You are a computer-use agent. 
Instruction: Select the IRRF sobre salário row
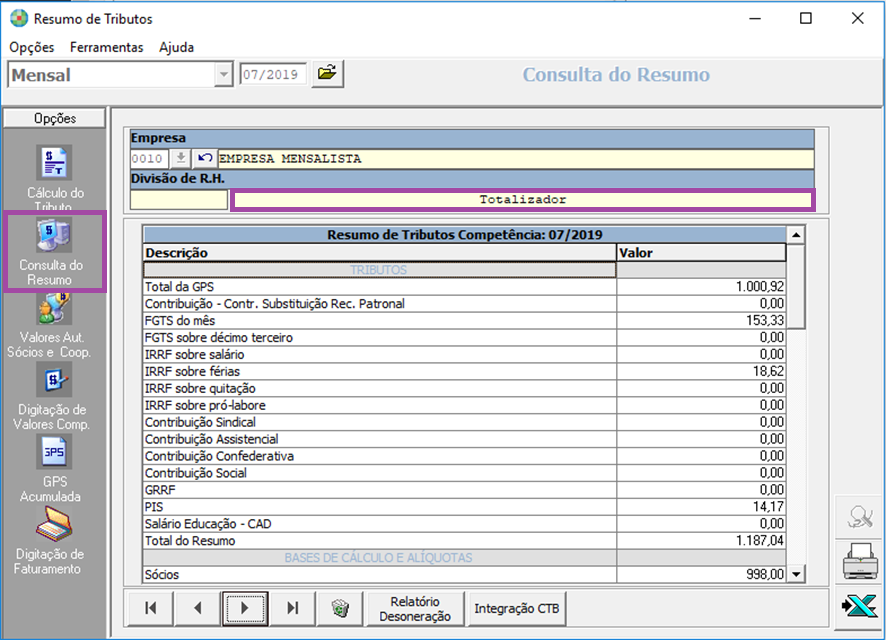click(x=464, y=355)
